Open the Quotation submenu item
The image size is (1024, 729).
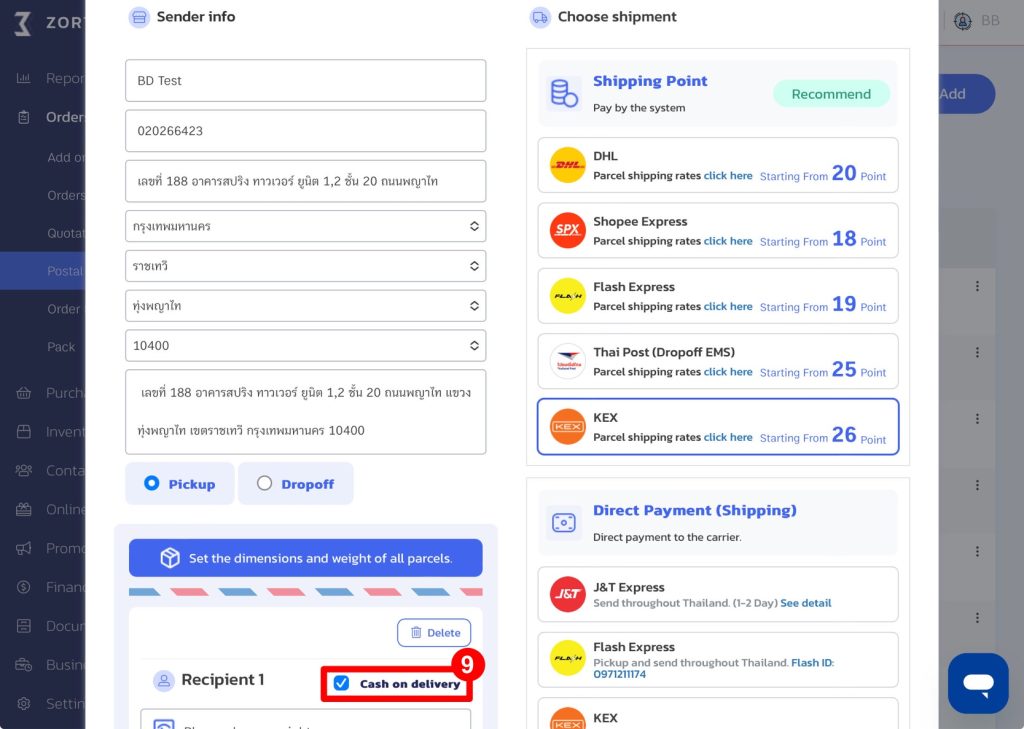(x=65, y=233)
